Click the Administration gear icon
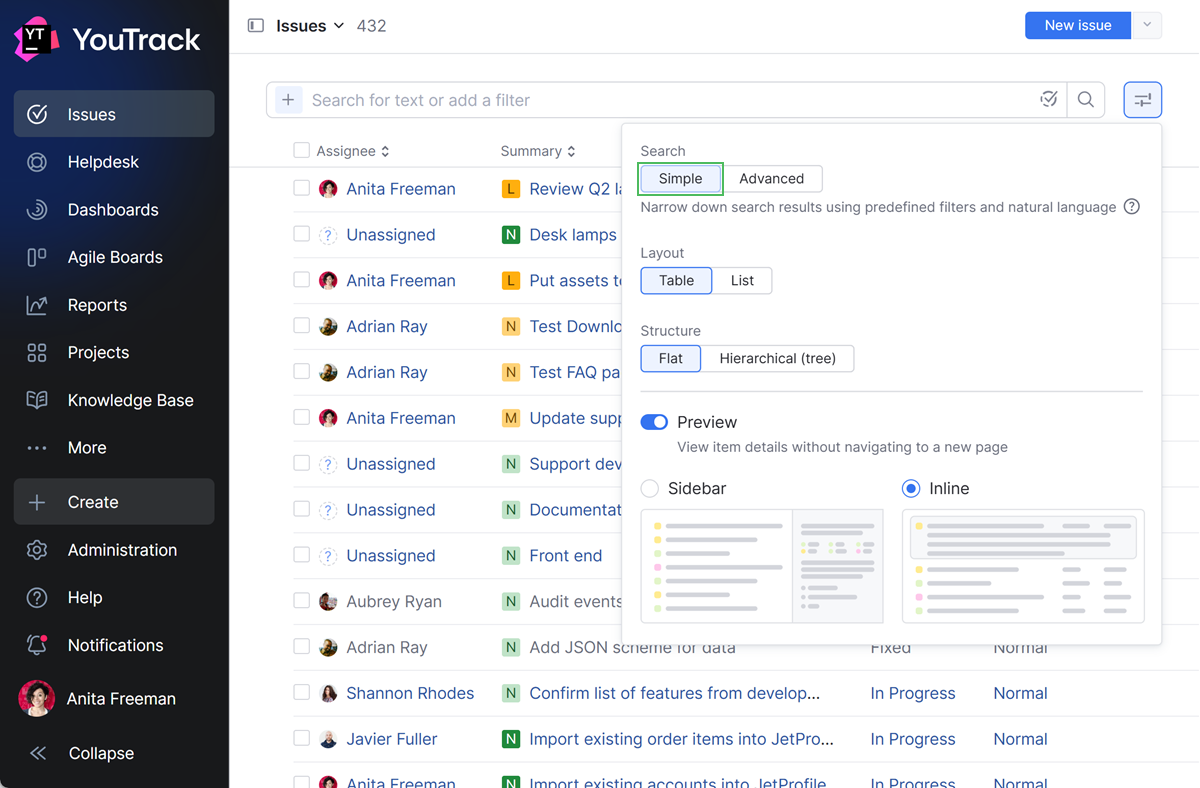Image resolution: width=1200 pixels, height=788 pixels. tap(37, 550)
